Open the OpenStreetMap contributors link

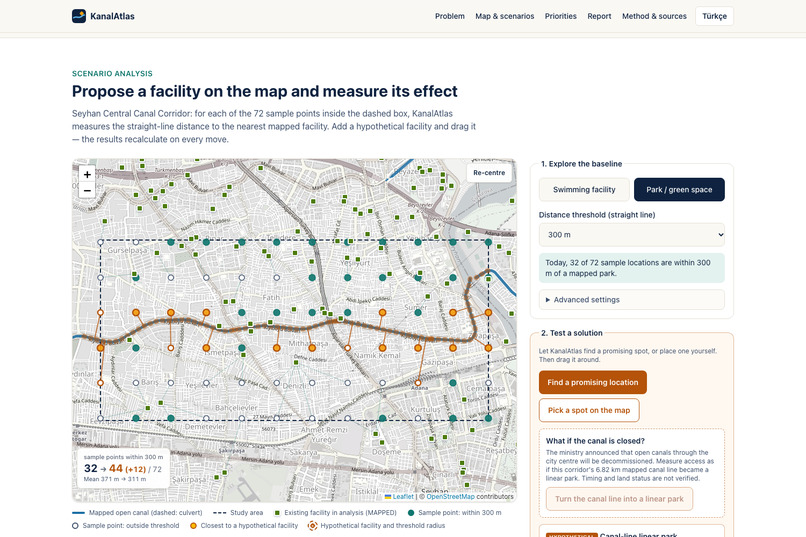click(x=450, y=496)
